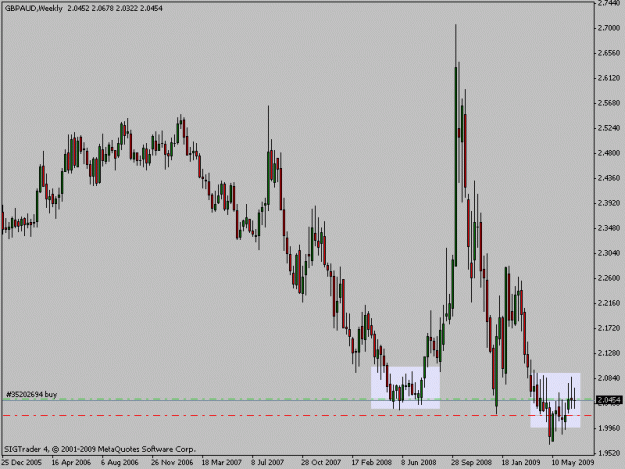
Task: Click the 25 Dec 2005 date label
Action: click(x=22, y=462)
